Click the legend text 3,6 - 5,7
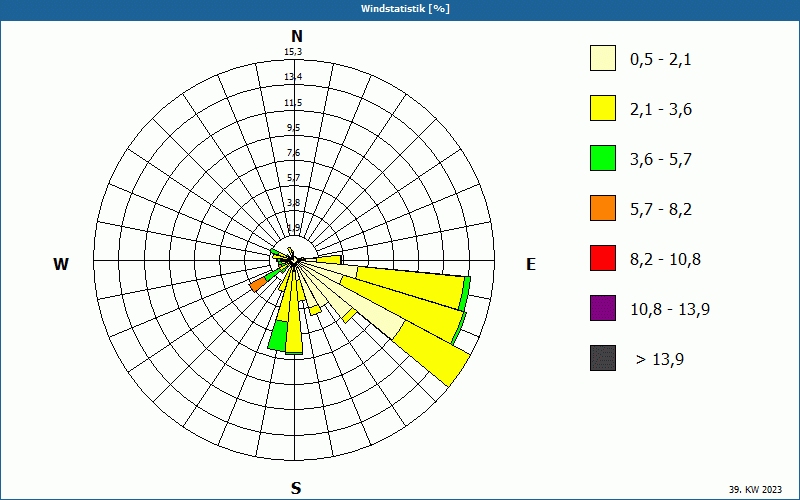Image resolution: width=800 pixels, height=500 pixels. tap(661, 160)
